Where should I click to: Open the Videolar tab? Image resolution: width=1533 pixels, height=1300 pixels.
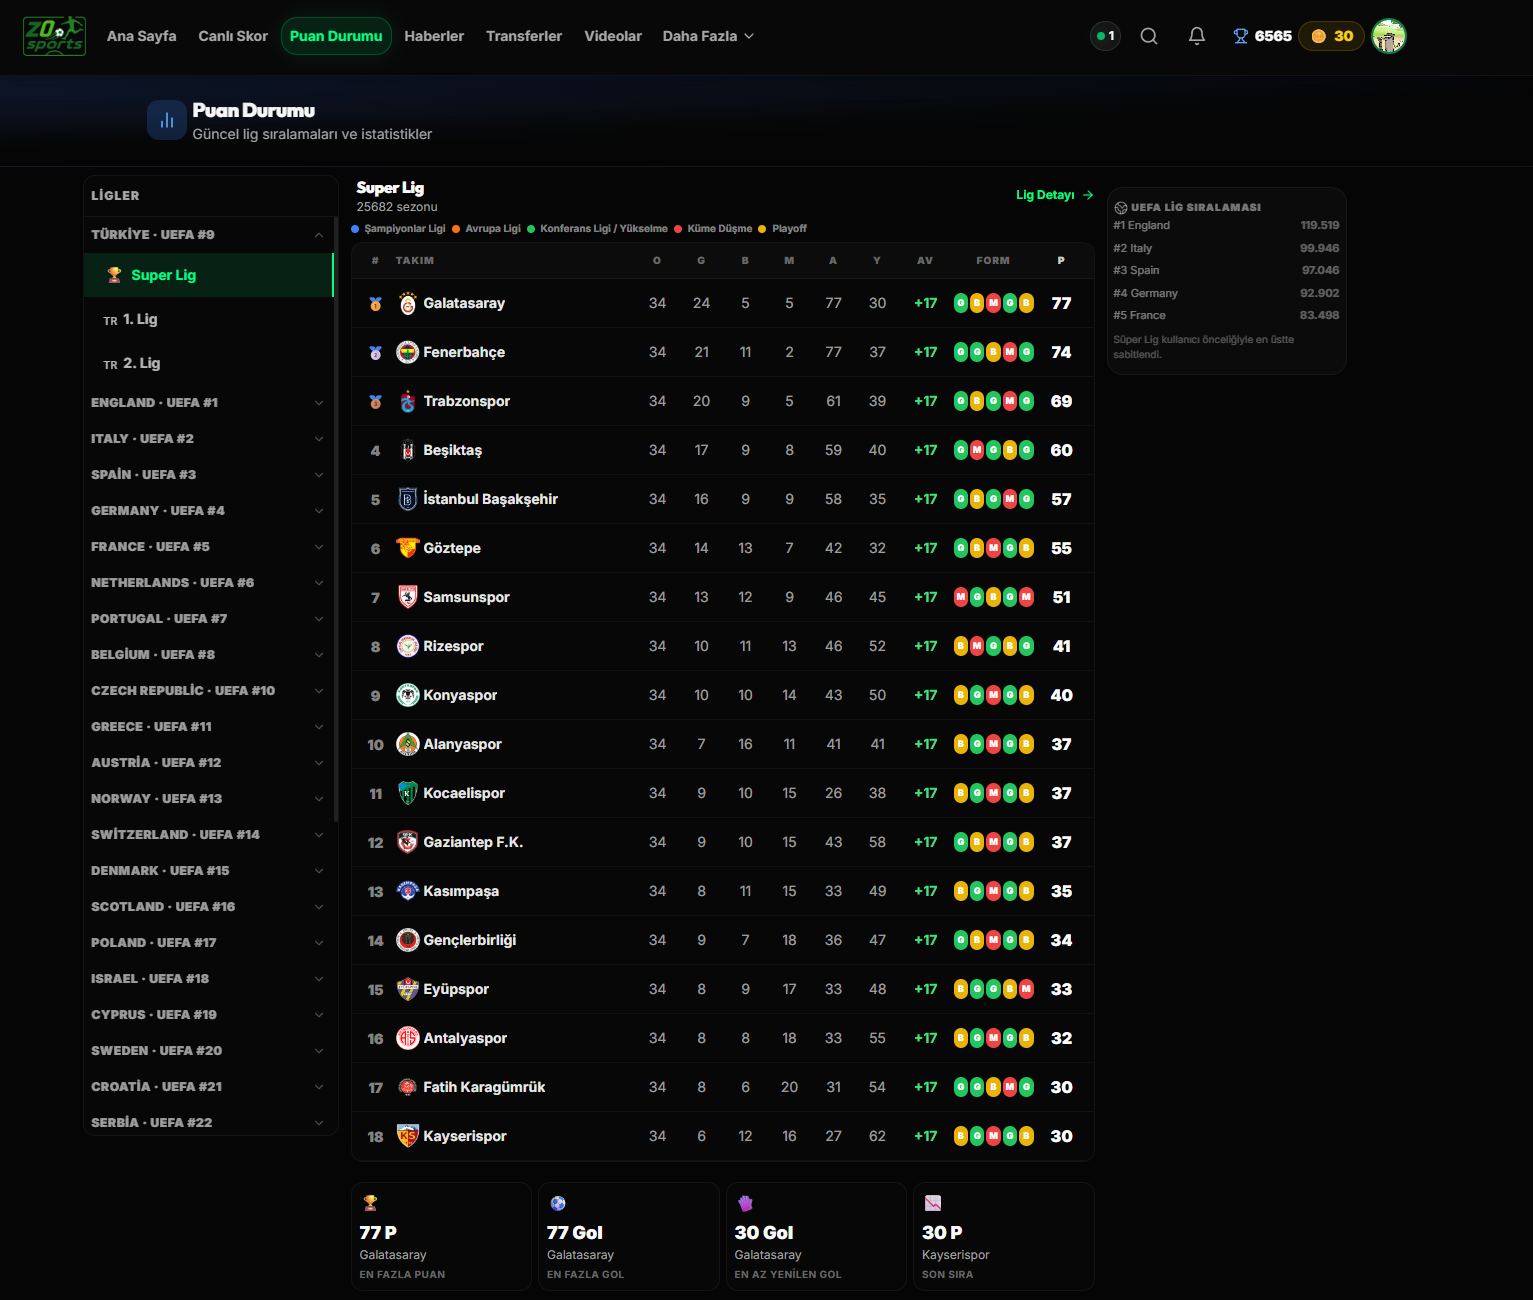pyautogui.click(x=613, y=36)
